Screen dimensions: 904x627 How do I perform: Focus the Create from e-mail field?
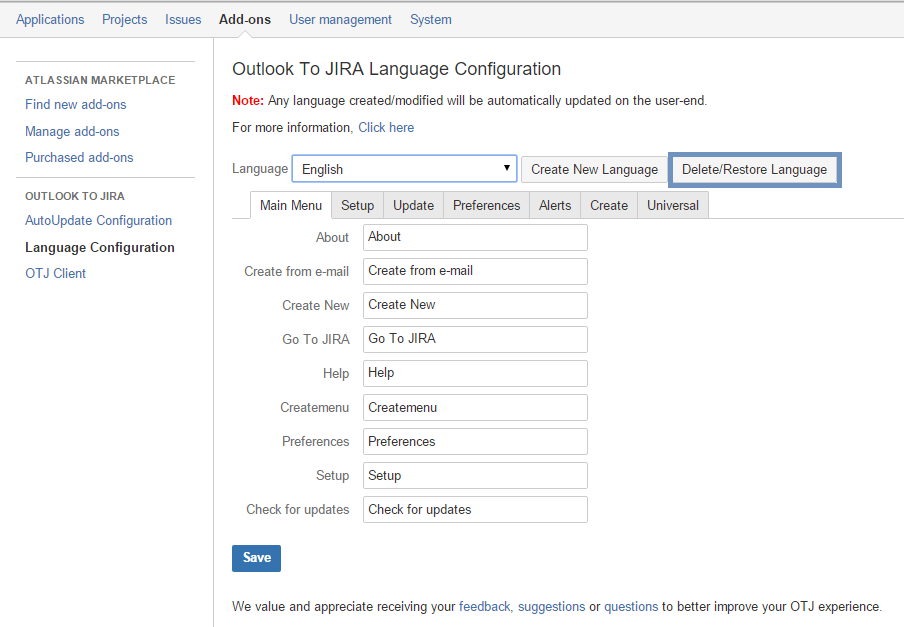point(475,271)
